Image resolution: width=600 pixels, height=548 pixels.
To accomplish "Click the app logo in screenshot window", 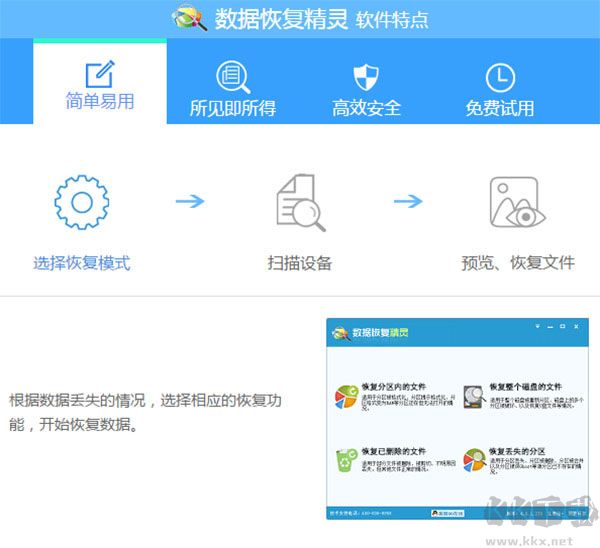I will [341, 333].
